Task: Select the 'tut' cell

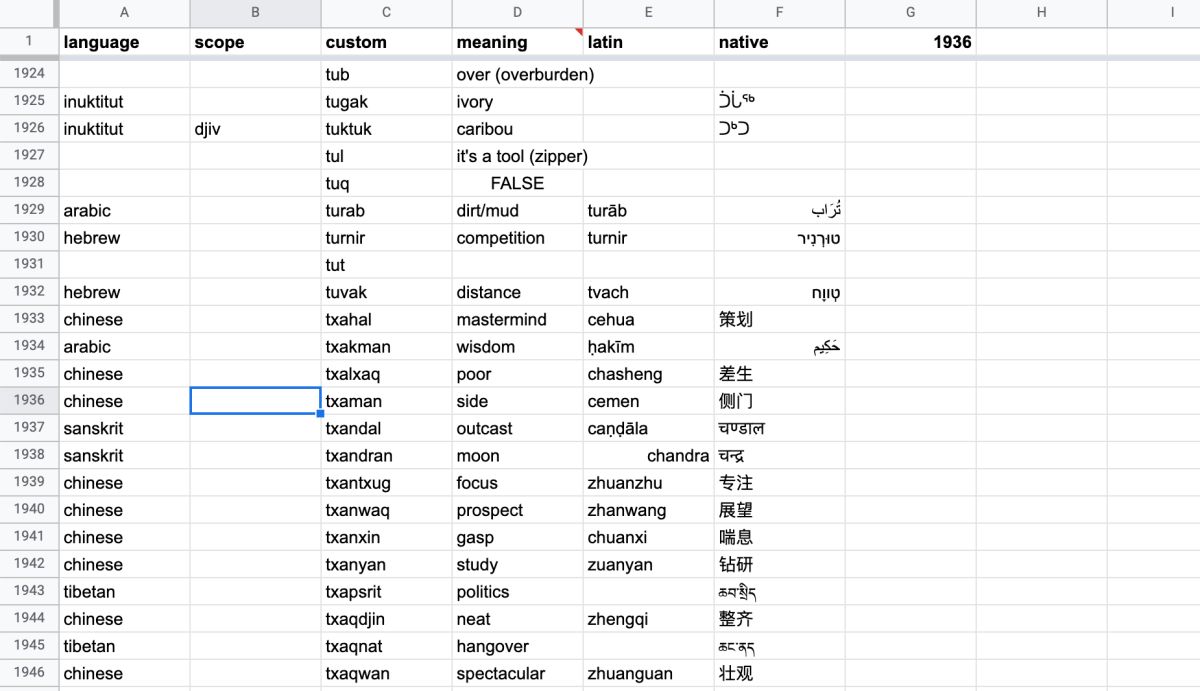Action: (387, 265)
